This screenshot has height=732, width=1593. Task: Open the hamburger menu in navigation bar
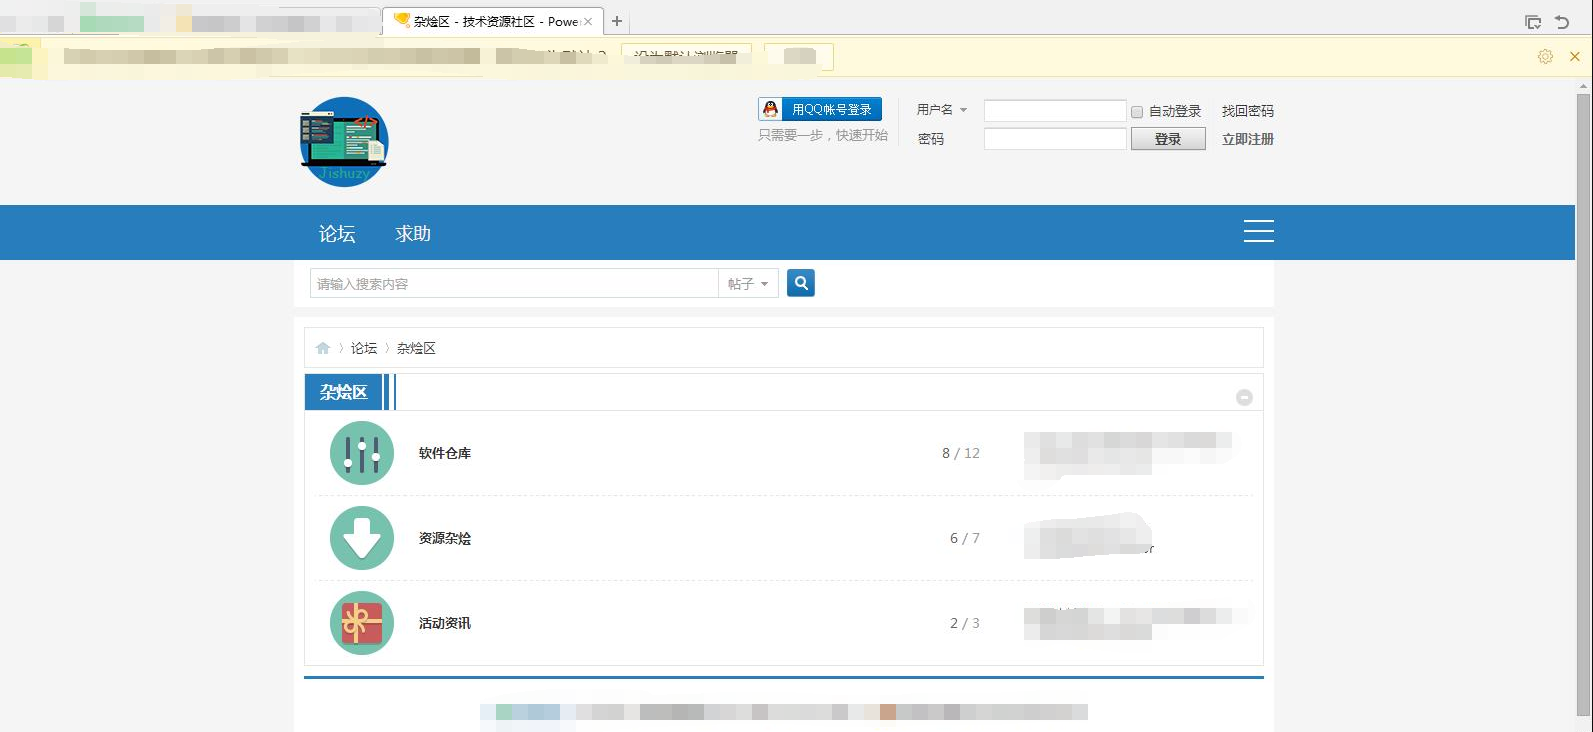click(1258, 231)
